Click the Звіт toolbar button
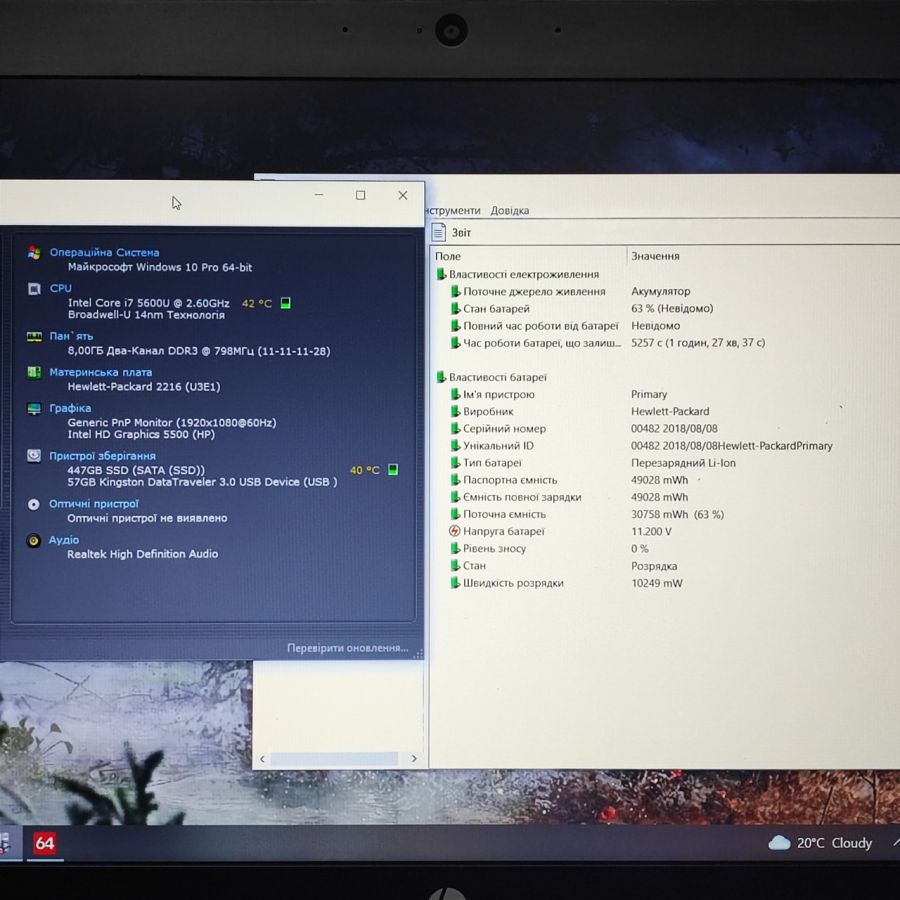The height and width of the screenshot is (900, 900). (x=452, y=232)
